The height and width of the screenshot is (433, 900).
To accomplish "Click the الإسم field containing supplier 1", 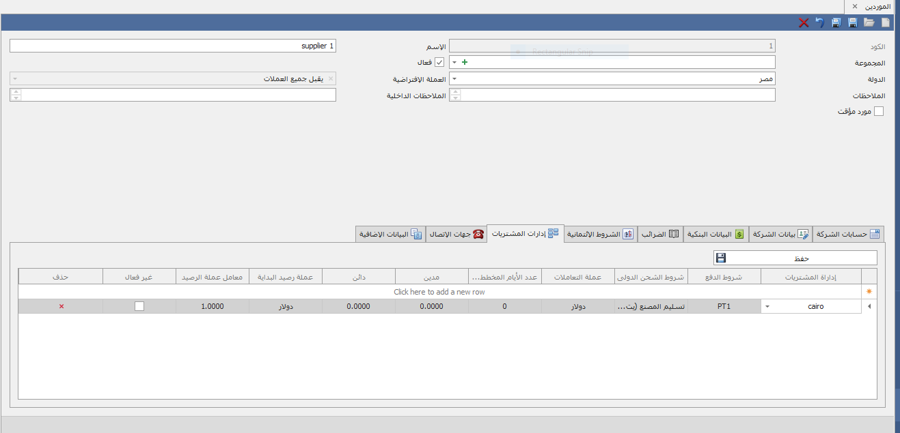I will click(x=172, y=46).
